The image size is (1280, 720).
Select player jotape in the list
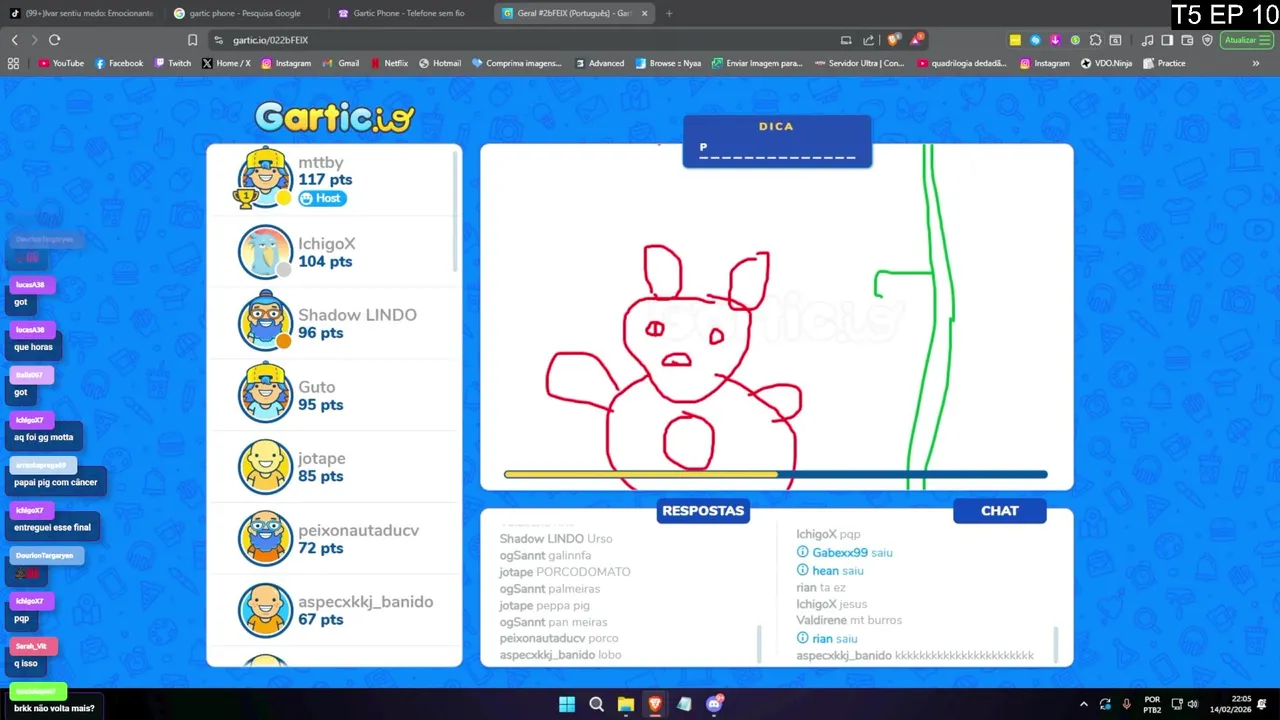point(334,467)
